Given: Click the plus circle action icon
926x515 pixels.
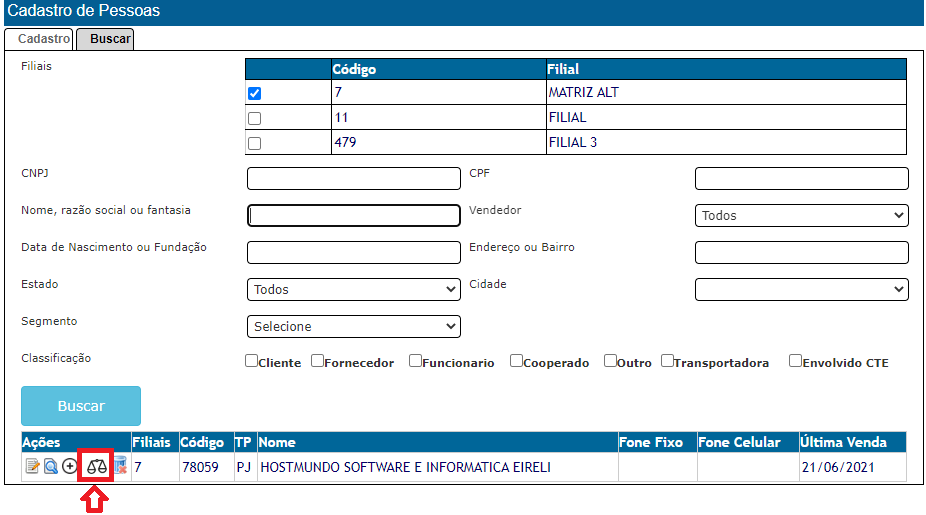Looking at the screenshot, I should point(70,466).
